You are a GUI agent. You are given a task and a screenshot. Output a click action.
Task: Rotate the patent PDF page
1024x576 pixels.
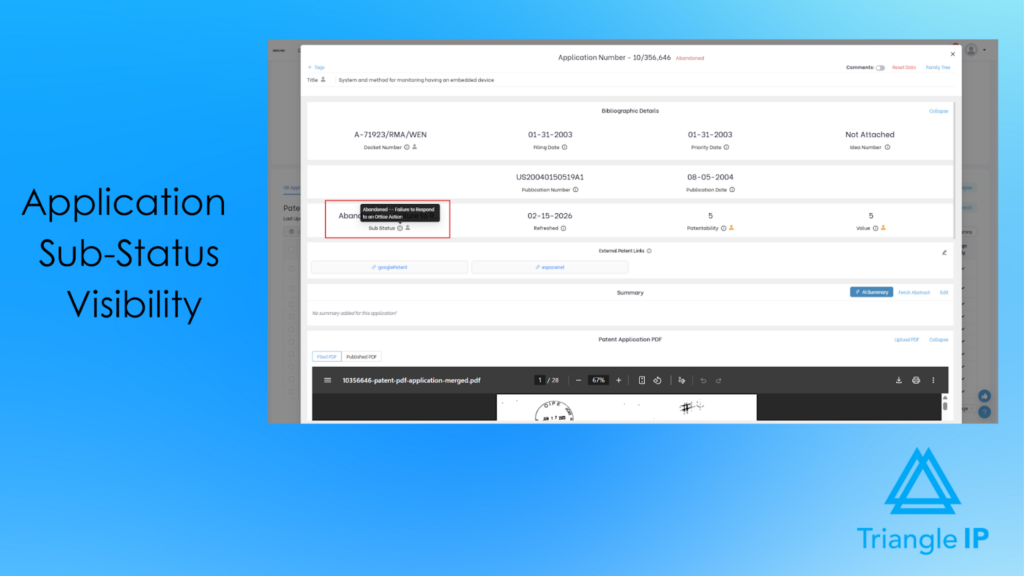pyautogui.click(x=657, y=380)
